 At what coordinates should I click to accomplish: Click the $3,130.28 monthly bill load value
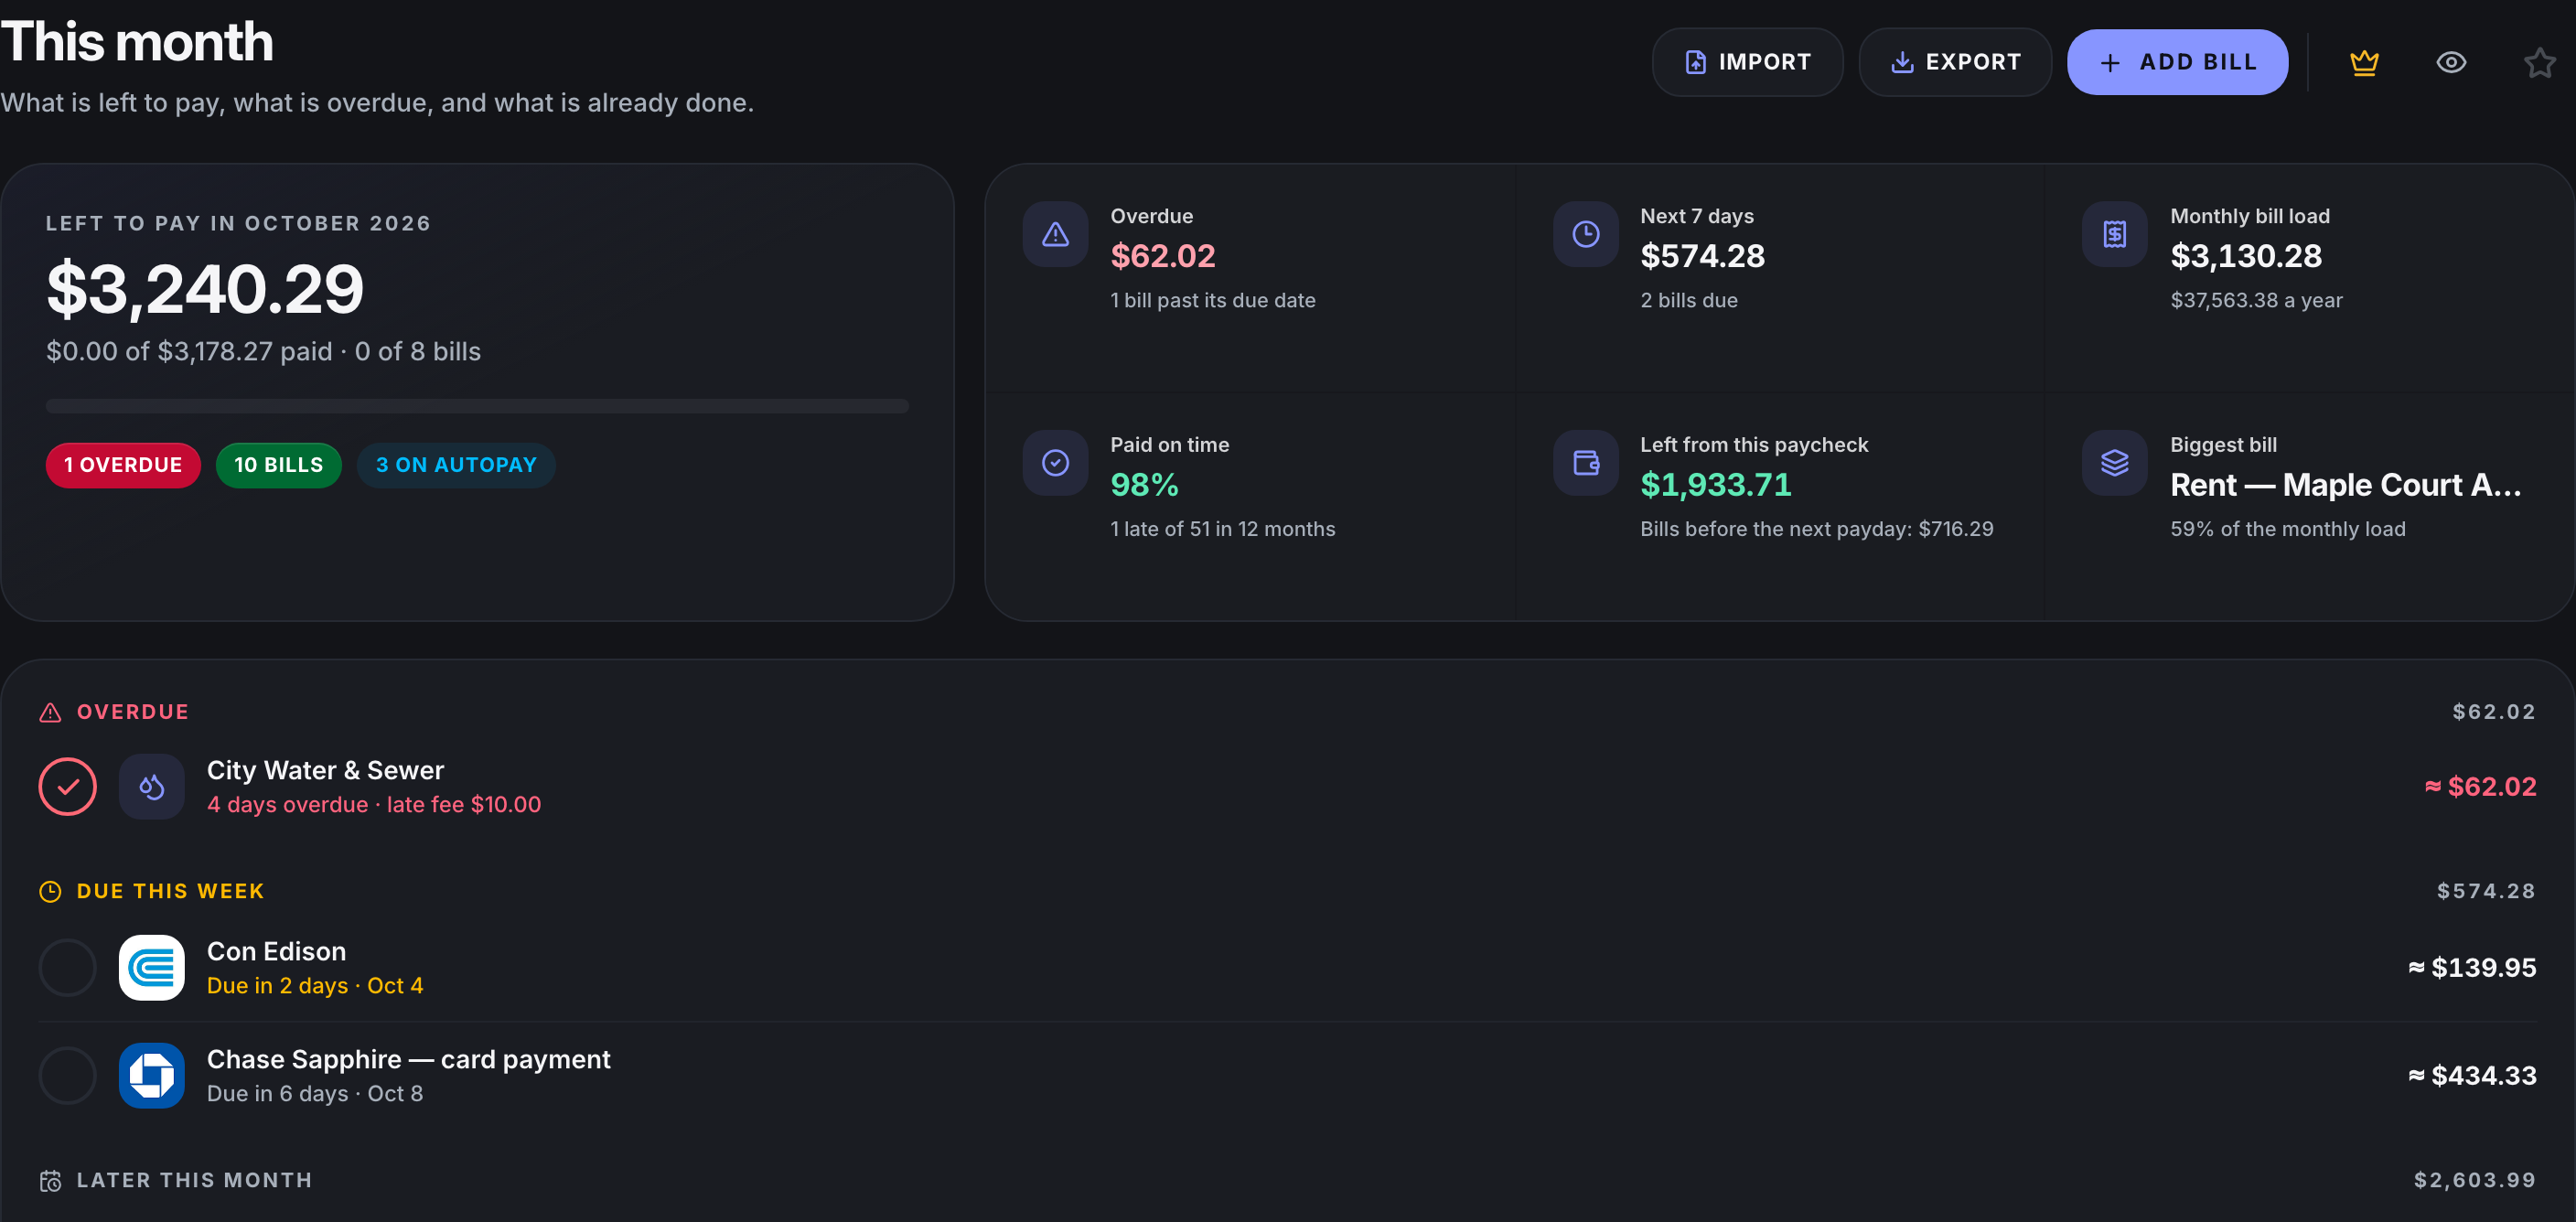2246,256
